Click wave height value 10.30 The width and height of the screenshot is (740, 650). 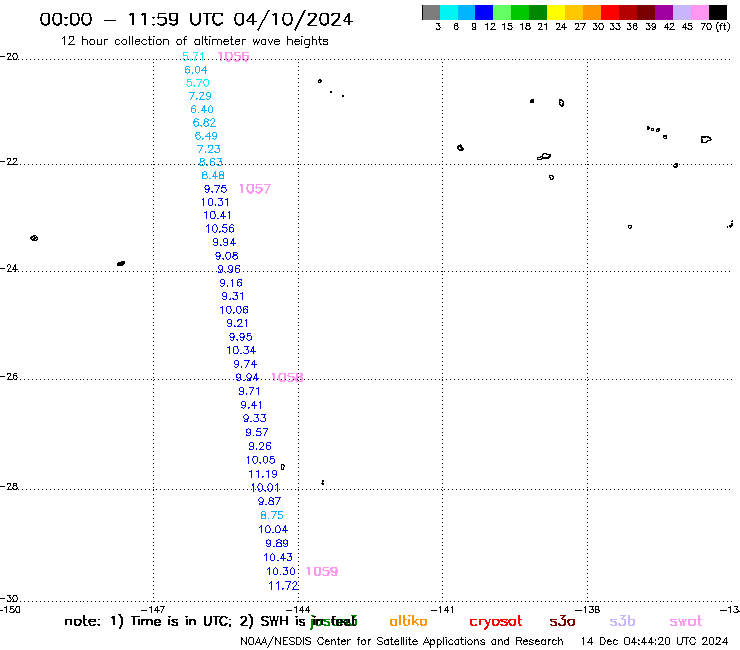281,572
